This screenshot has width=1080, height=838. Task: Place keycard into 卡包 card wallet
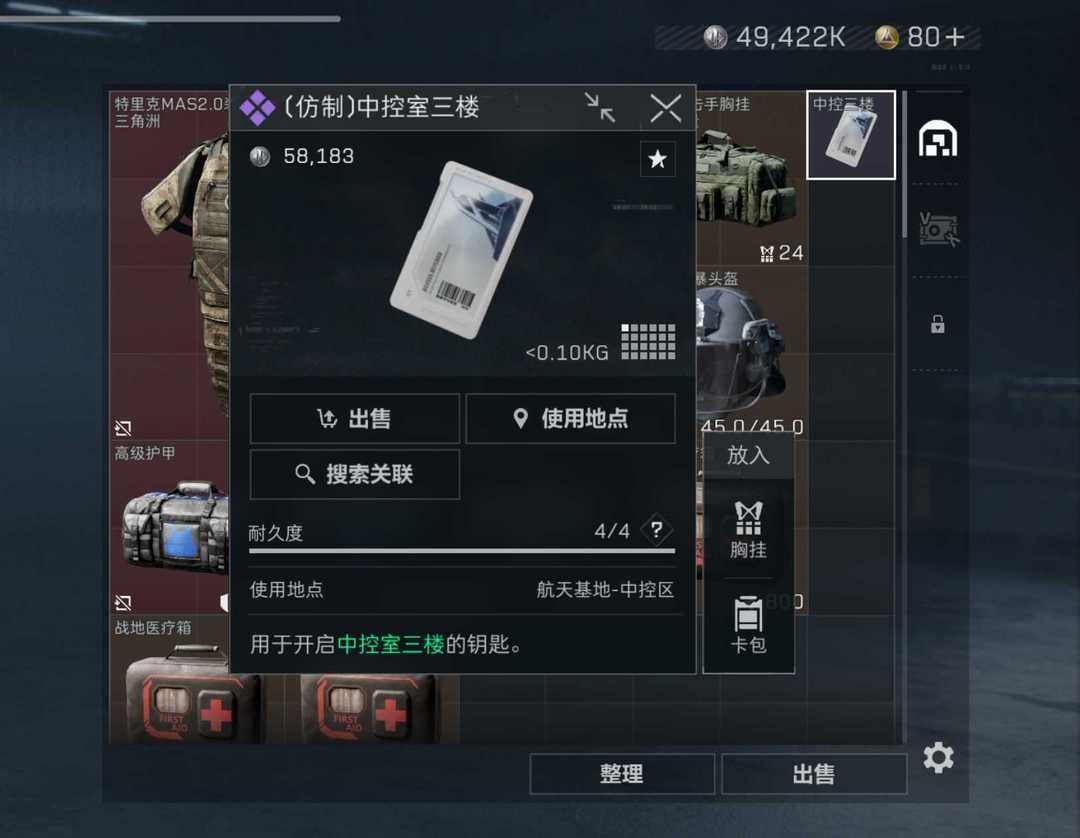click(748, 625)
